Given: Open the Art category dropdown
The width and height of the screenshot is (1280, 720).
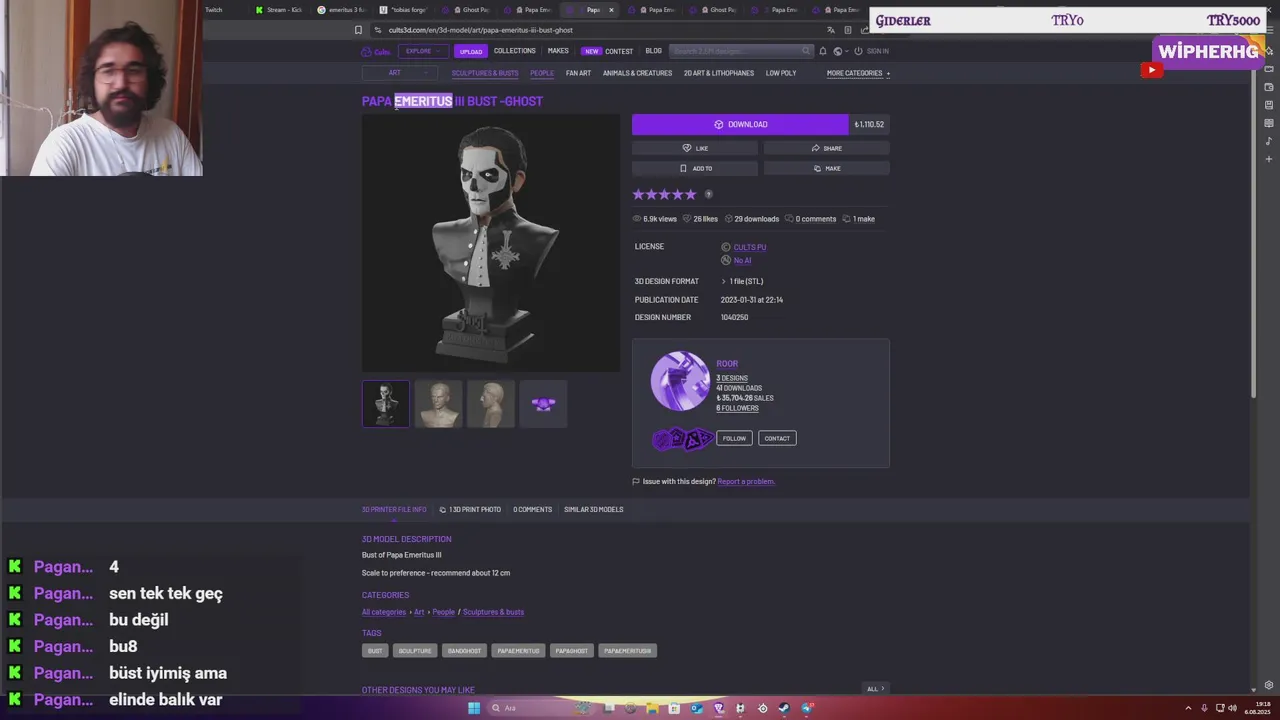Looking at the screenshot, I should (x=400, y=73).
